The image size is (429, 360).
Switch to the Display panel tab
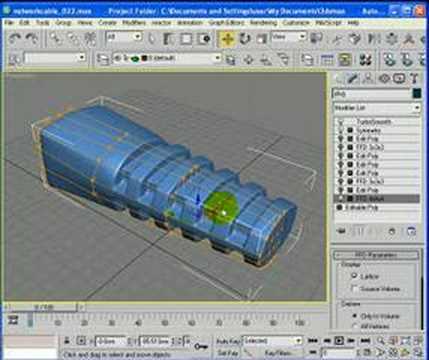399,79
